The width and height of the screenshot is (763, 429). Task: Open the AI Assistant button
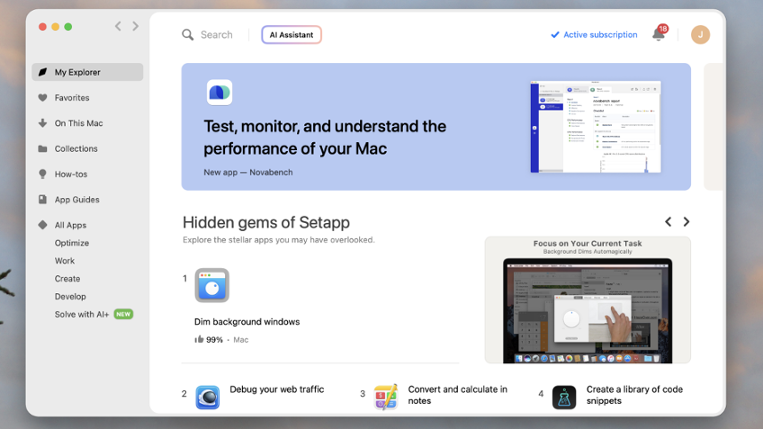[x=291, y=35]
